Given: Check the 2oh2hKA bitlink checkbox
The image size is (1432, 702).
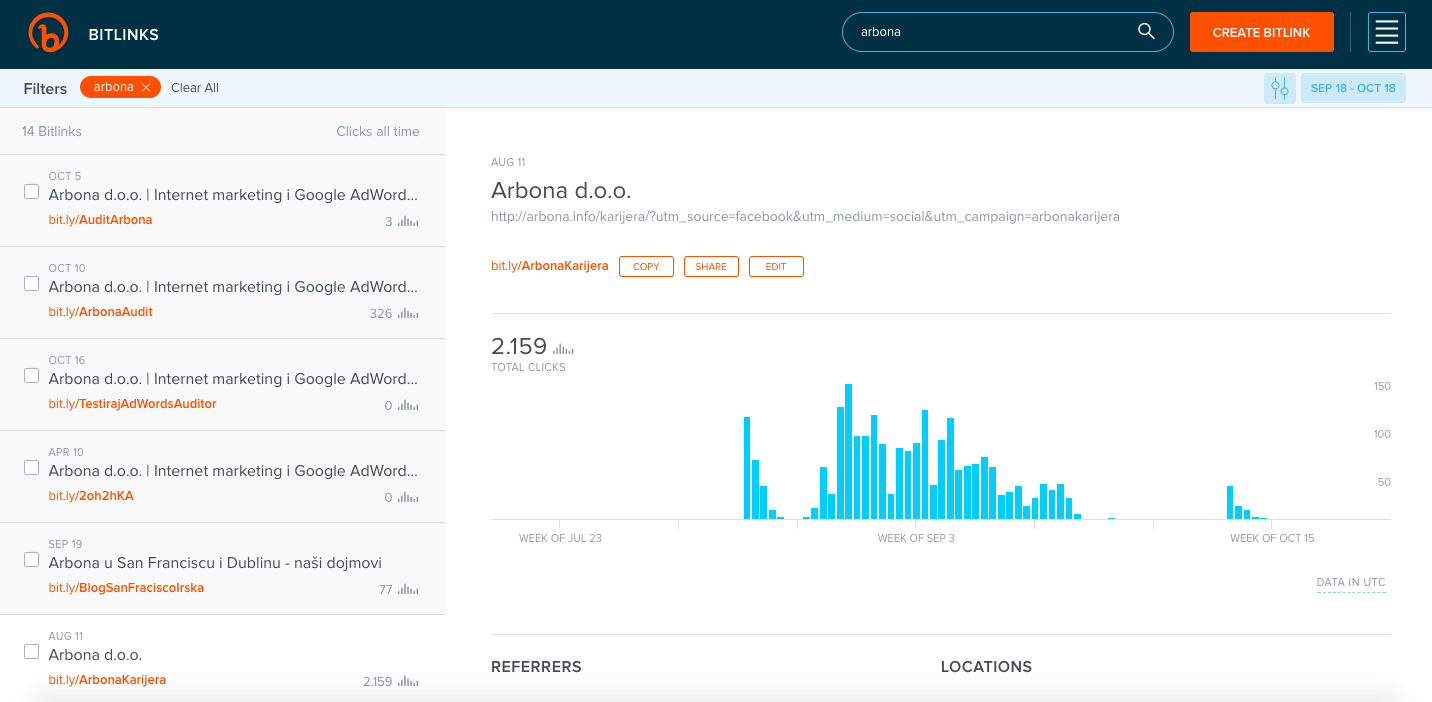Looking at the screenshot, I should 31,468.
